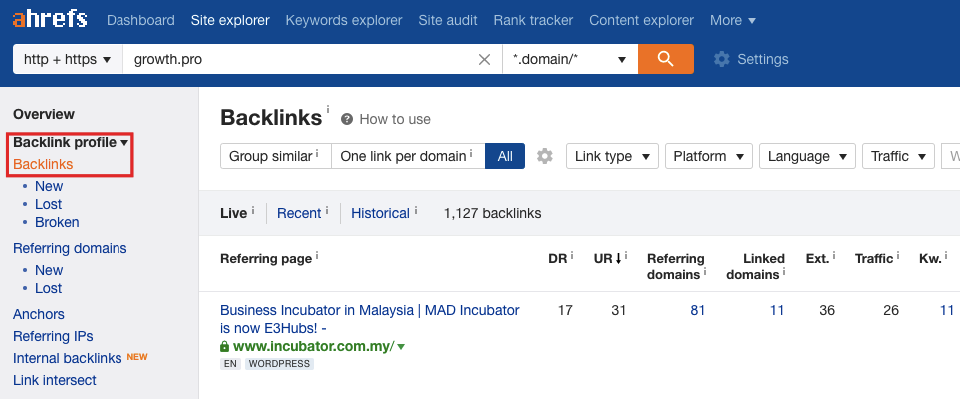
Task: Open Settings gear next to search bar
Action: pyautogui.click(x=722, y=59)
